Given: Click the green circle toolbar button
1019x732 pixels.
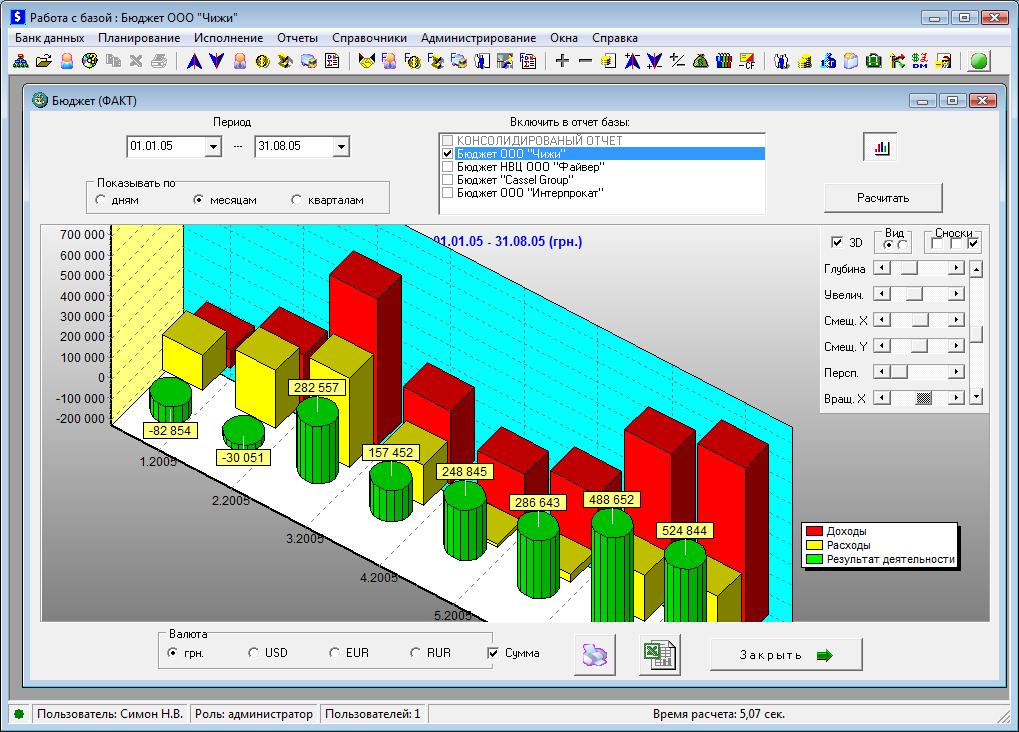Looking at the screenshot, I should click(x=979, y=62).
